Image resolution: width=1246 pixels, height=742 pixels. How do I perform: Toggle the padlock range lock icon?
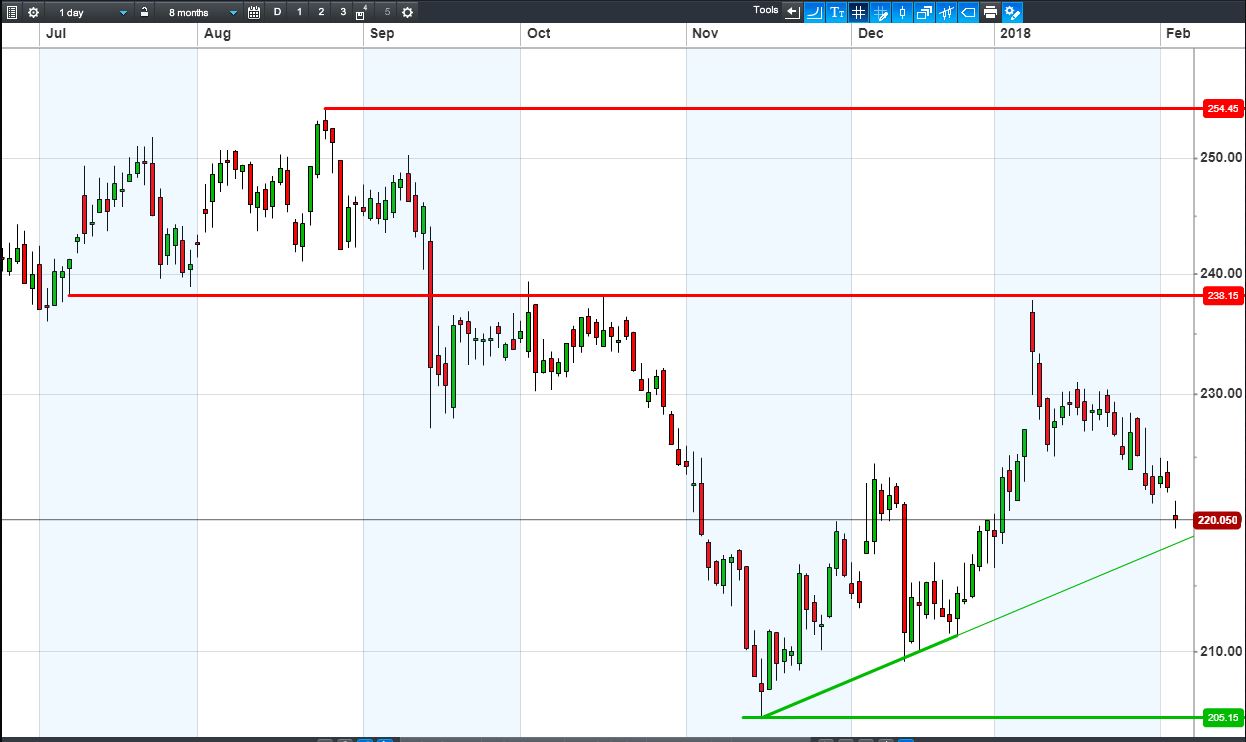[x=145, y=12]
